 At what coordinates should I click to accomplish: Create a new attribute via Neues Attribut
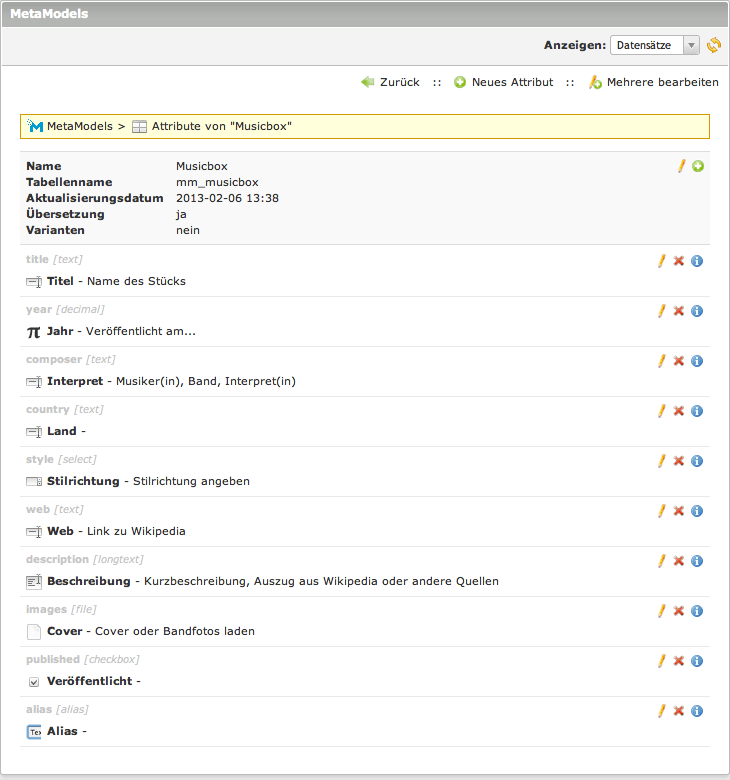pyautogui.click(x=503, y=82)
